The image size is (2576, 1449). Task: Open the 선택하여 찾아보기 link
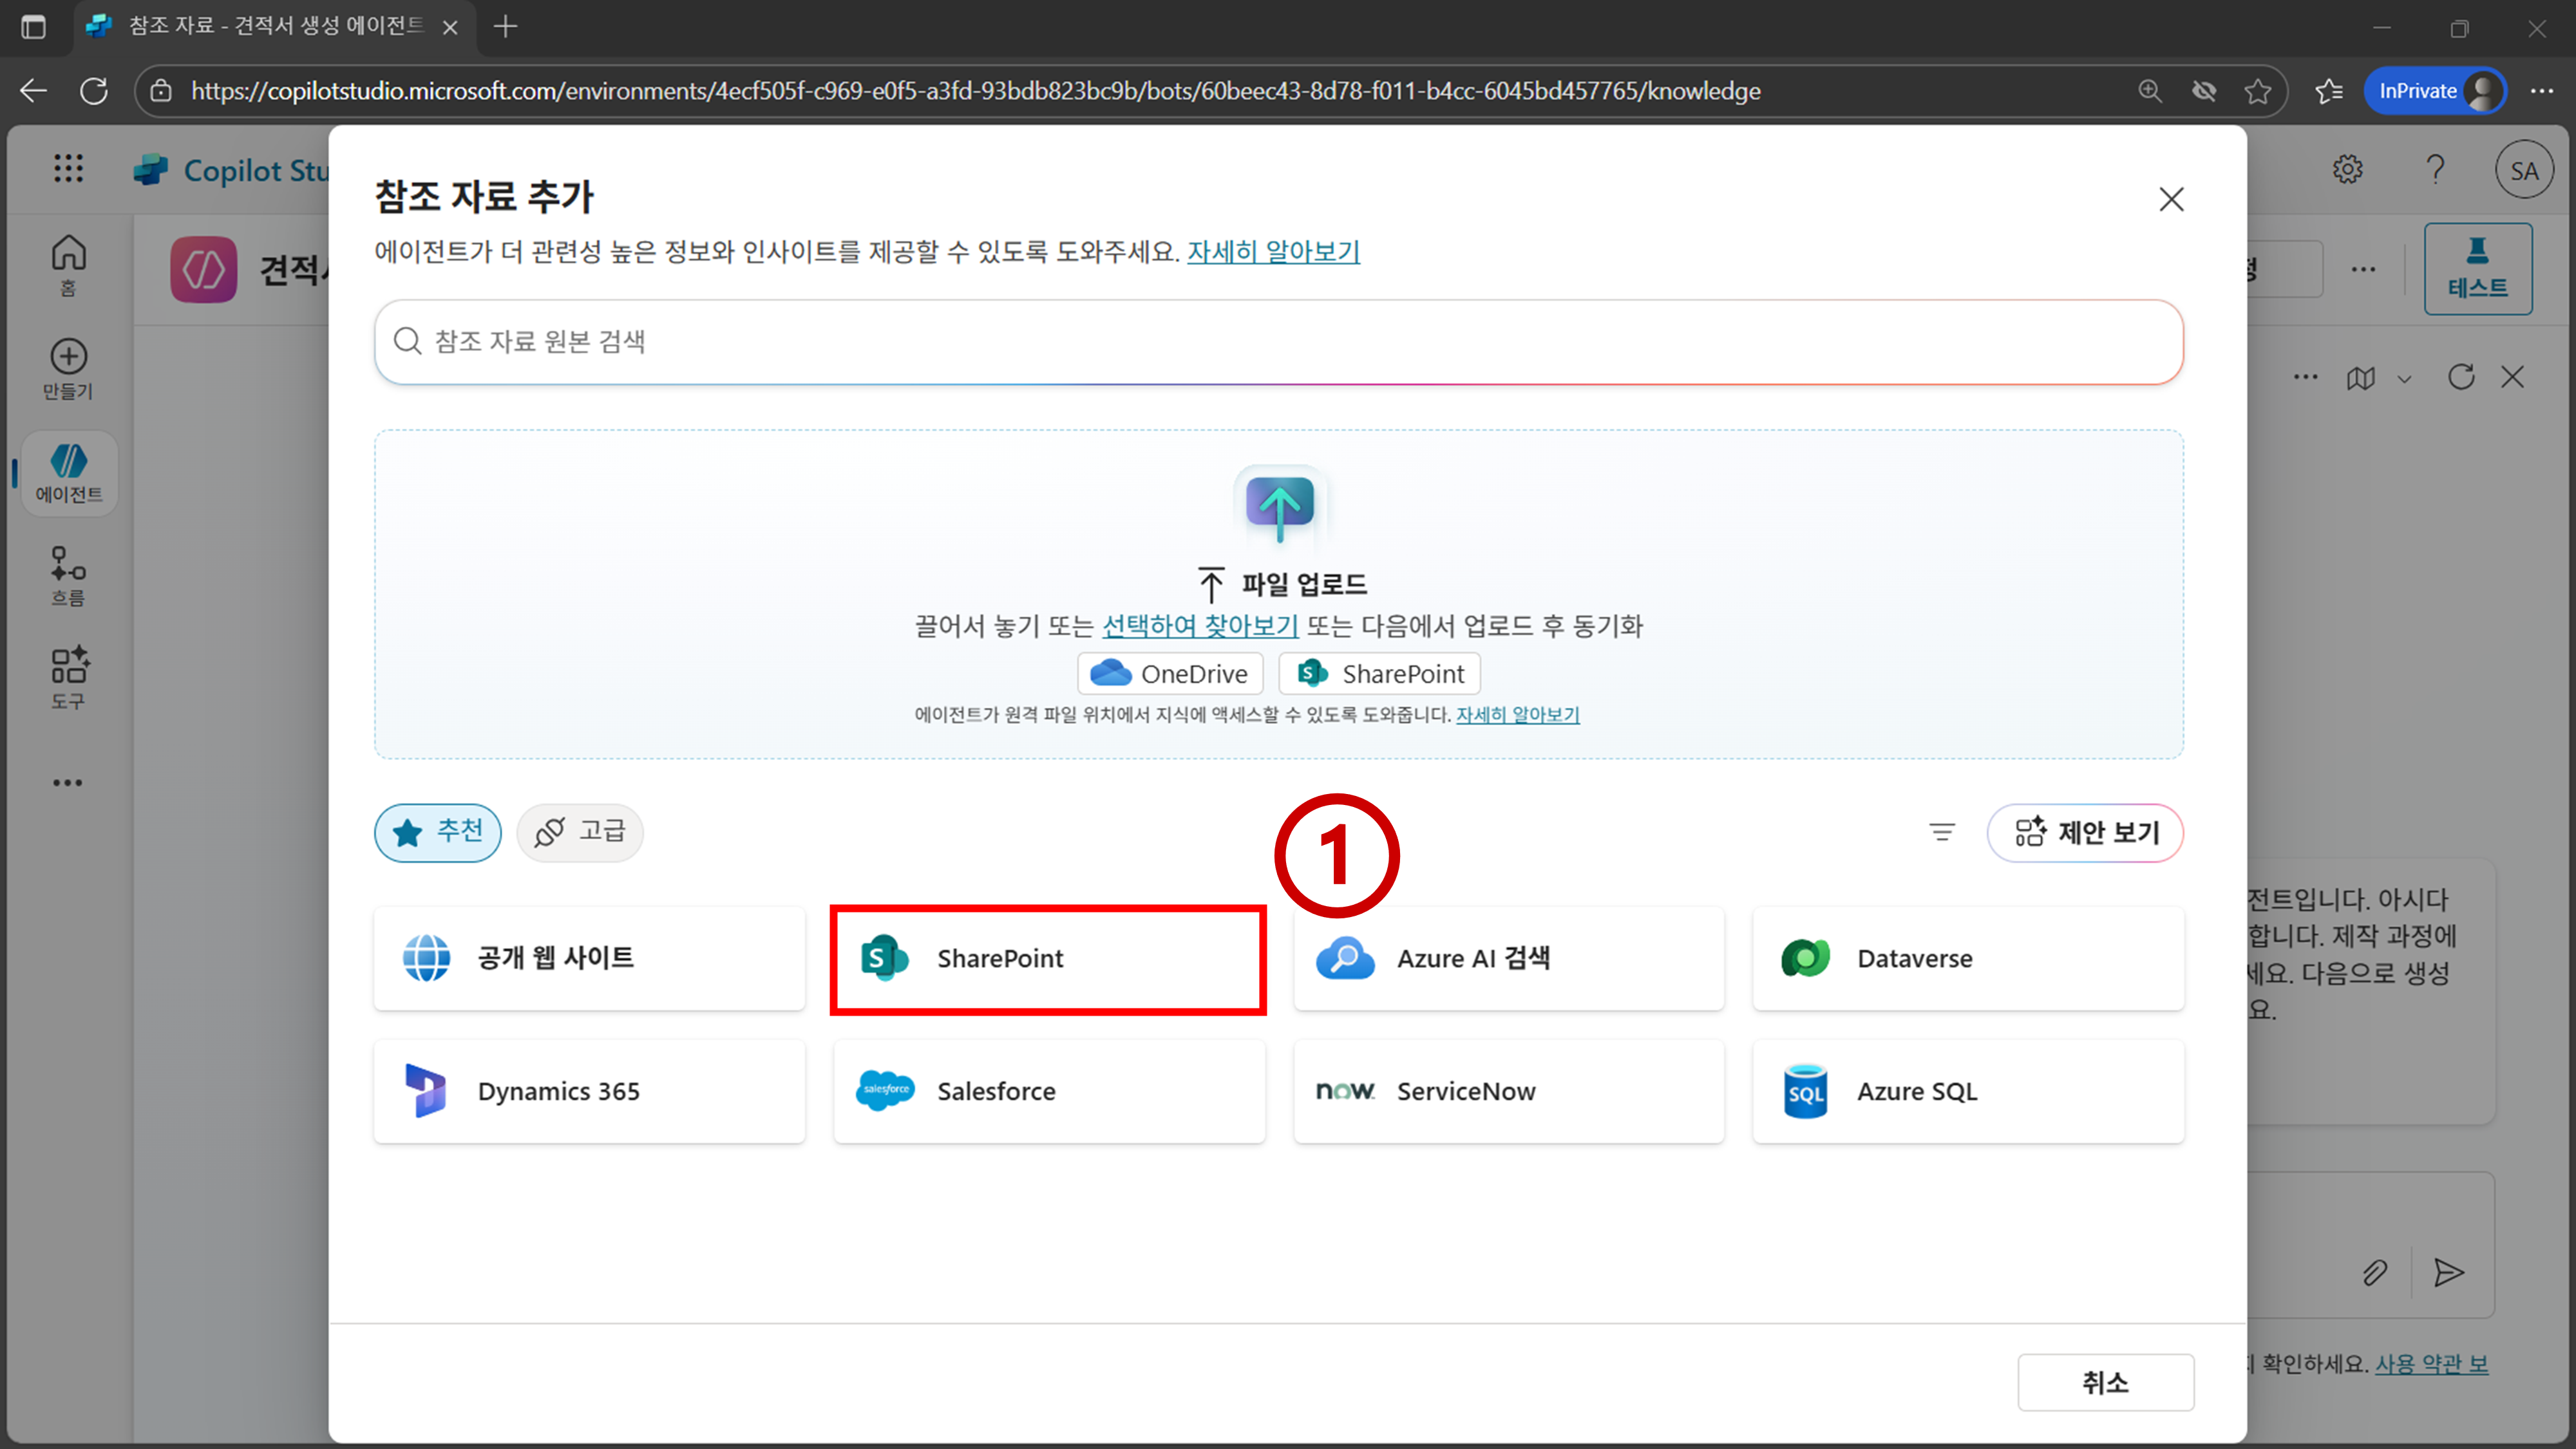point(1200,626)
